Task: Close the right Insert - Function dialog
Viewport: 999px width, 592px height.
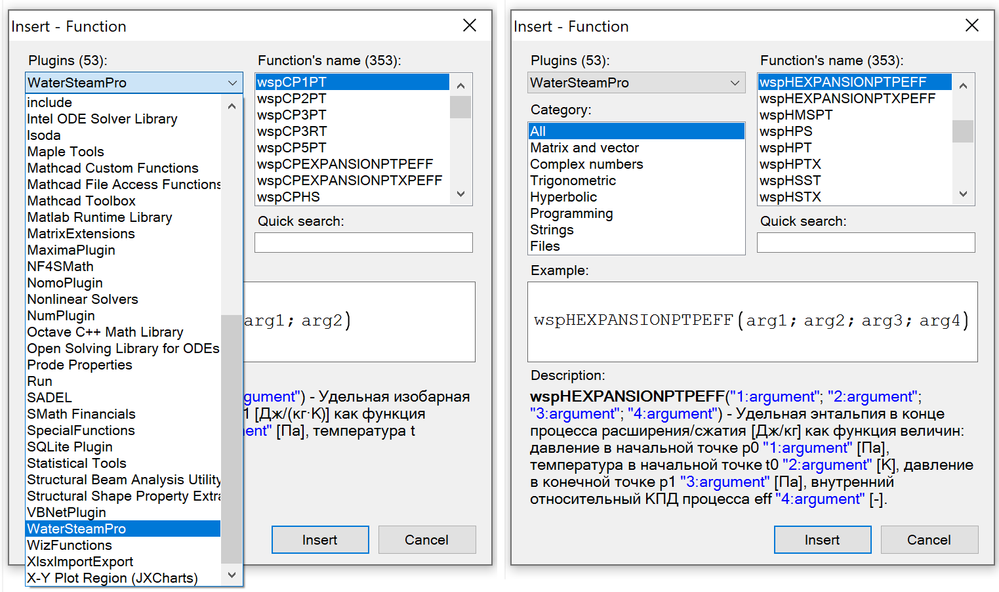Action: pos(970,26)
